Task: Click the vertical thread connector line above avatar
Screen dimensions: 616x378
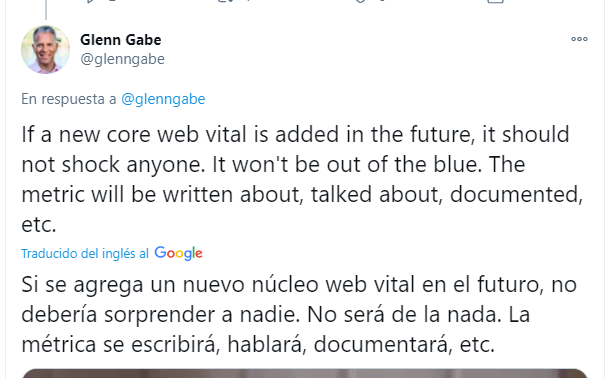Action: [46, 9]
